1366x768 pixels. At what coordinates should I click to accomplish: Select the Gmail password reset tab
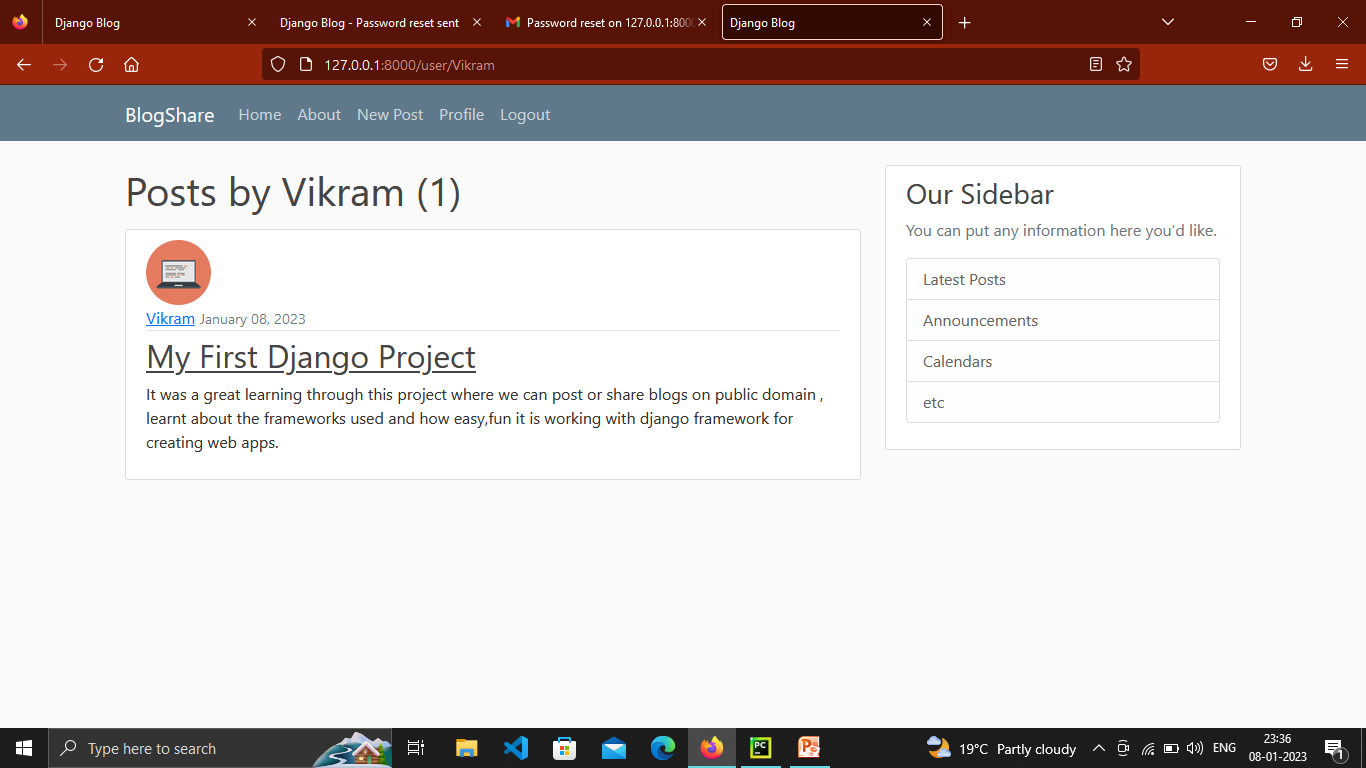[600, 22]
